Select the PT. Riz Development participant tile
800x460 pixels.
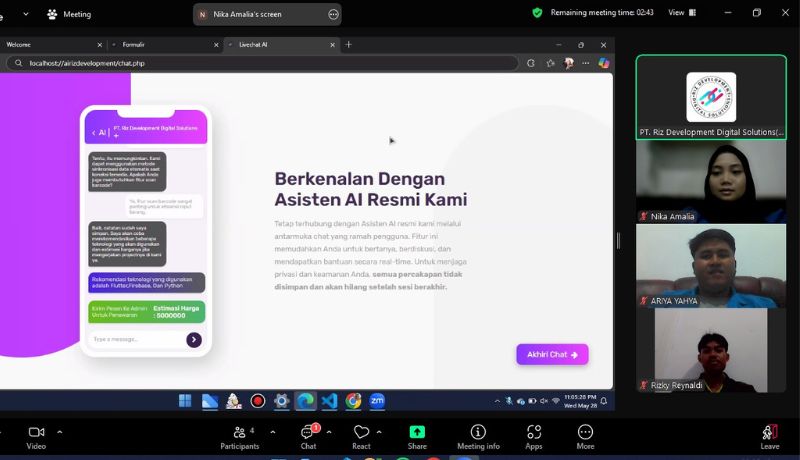(711, 97)
